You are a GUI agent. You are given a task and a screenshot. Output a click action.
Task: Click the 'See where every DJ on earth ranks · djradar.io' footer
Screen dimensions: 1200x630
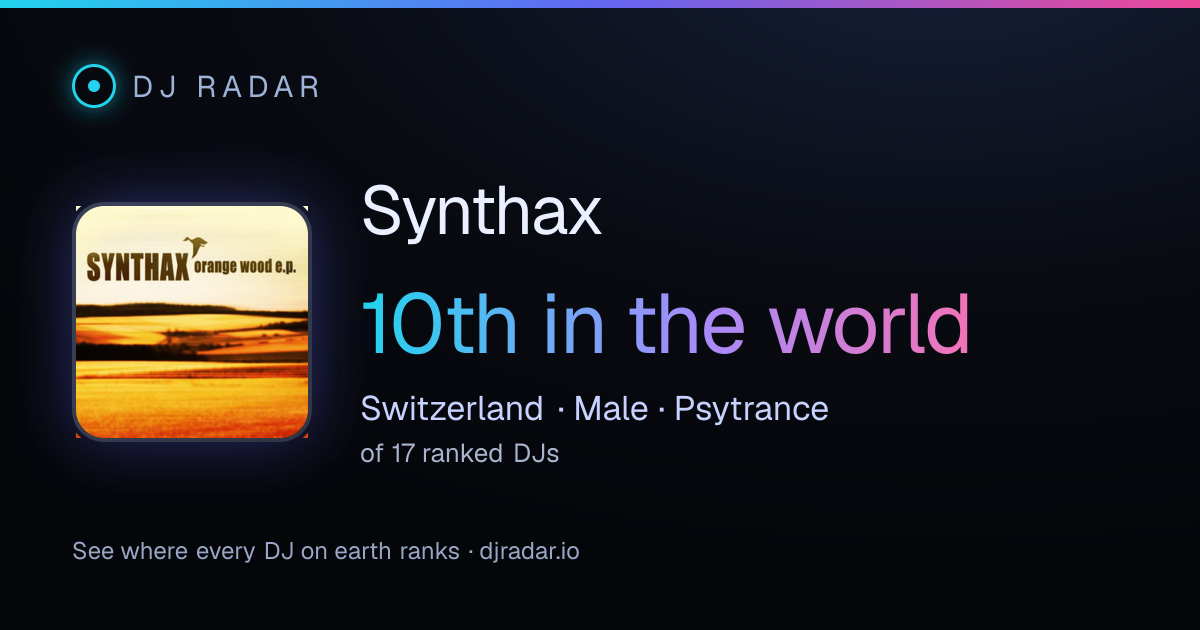click(x=326, y=551)
